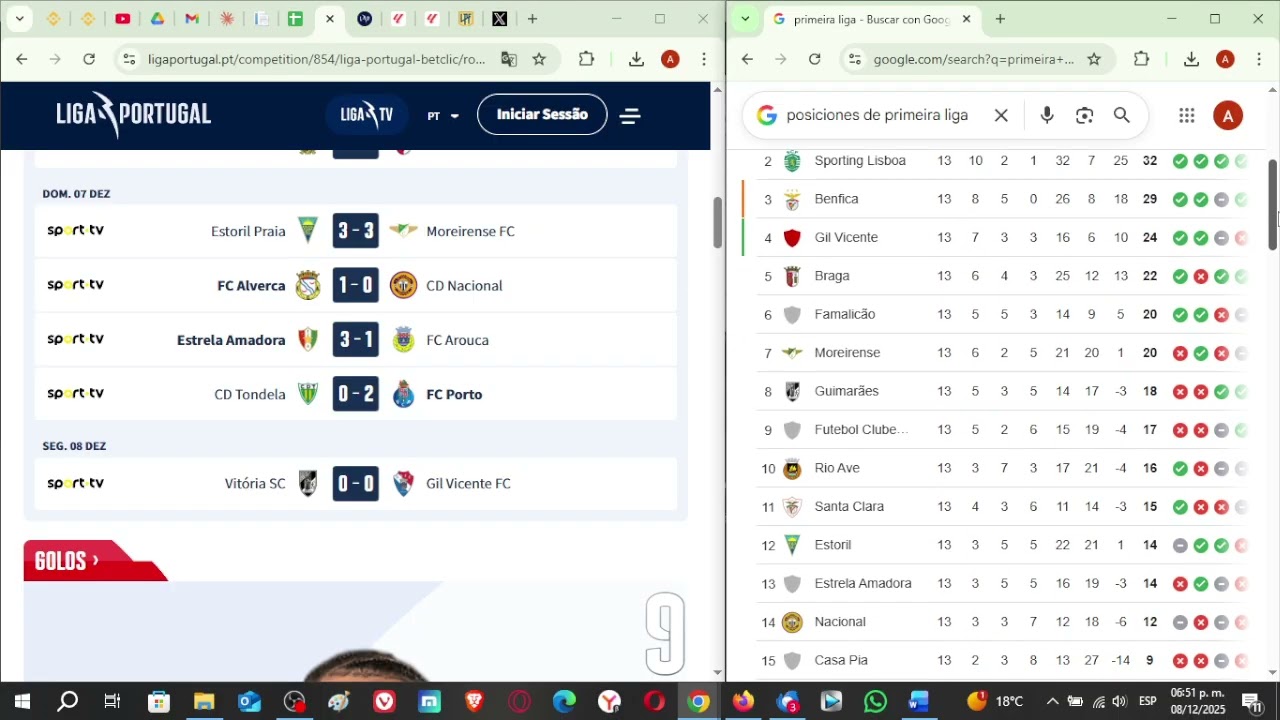The height and width of the screenshot is (720, 1280).
Task: Click Google search field 'posiciones de primeira liga'
Action: click(x=877, y=115)
